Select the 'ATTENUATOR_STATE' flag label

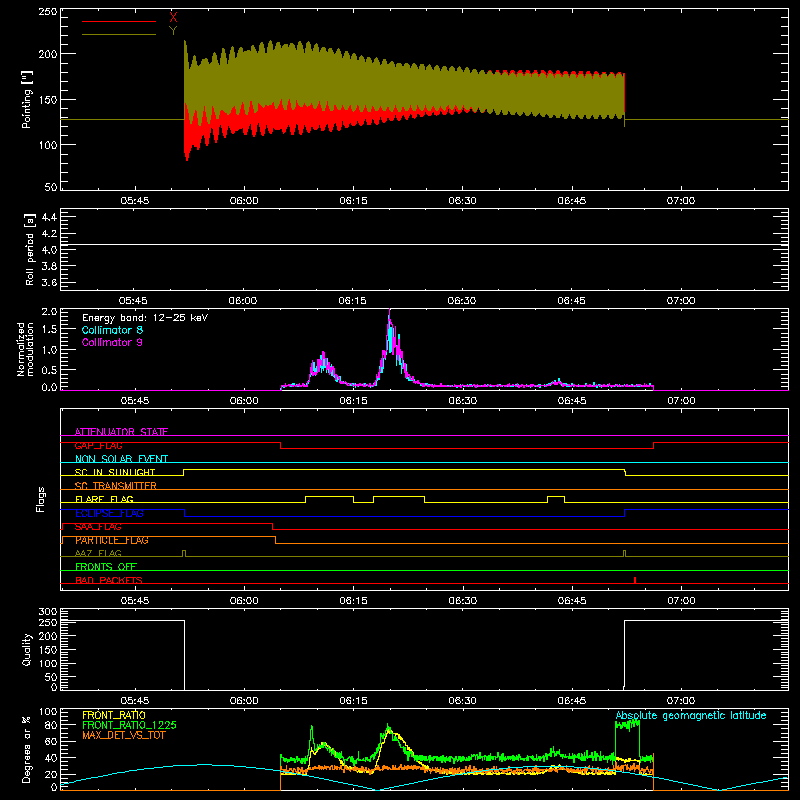tap(121, 432)
